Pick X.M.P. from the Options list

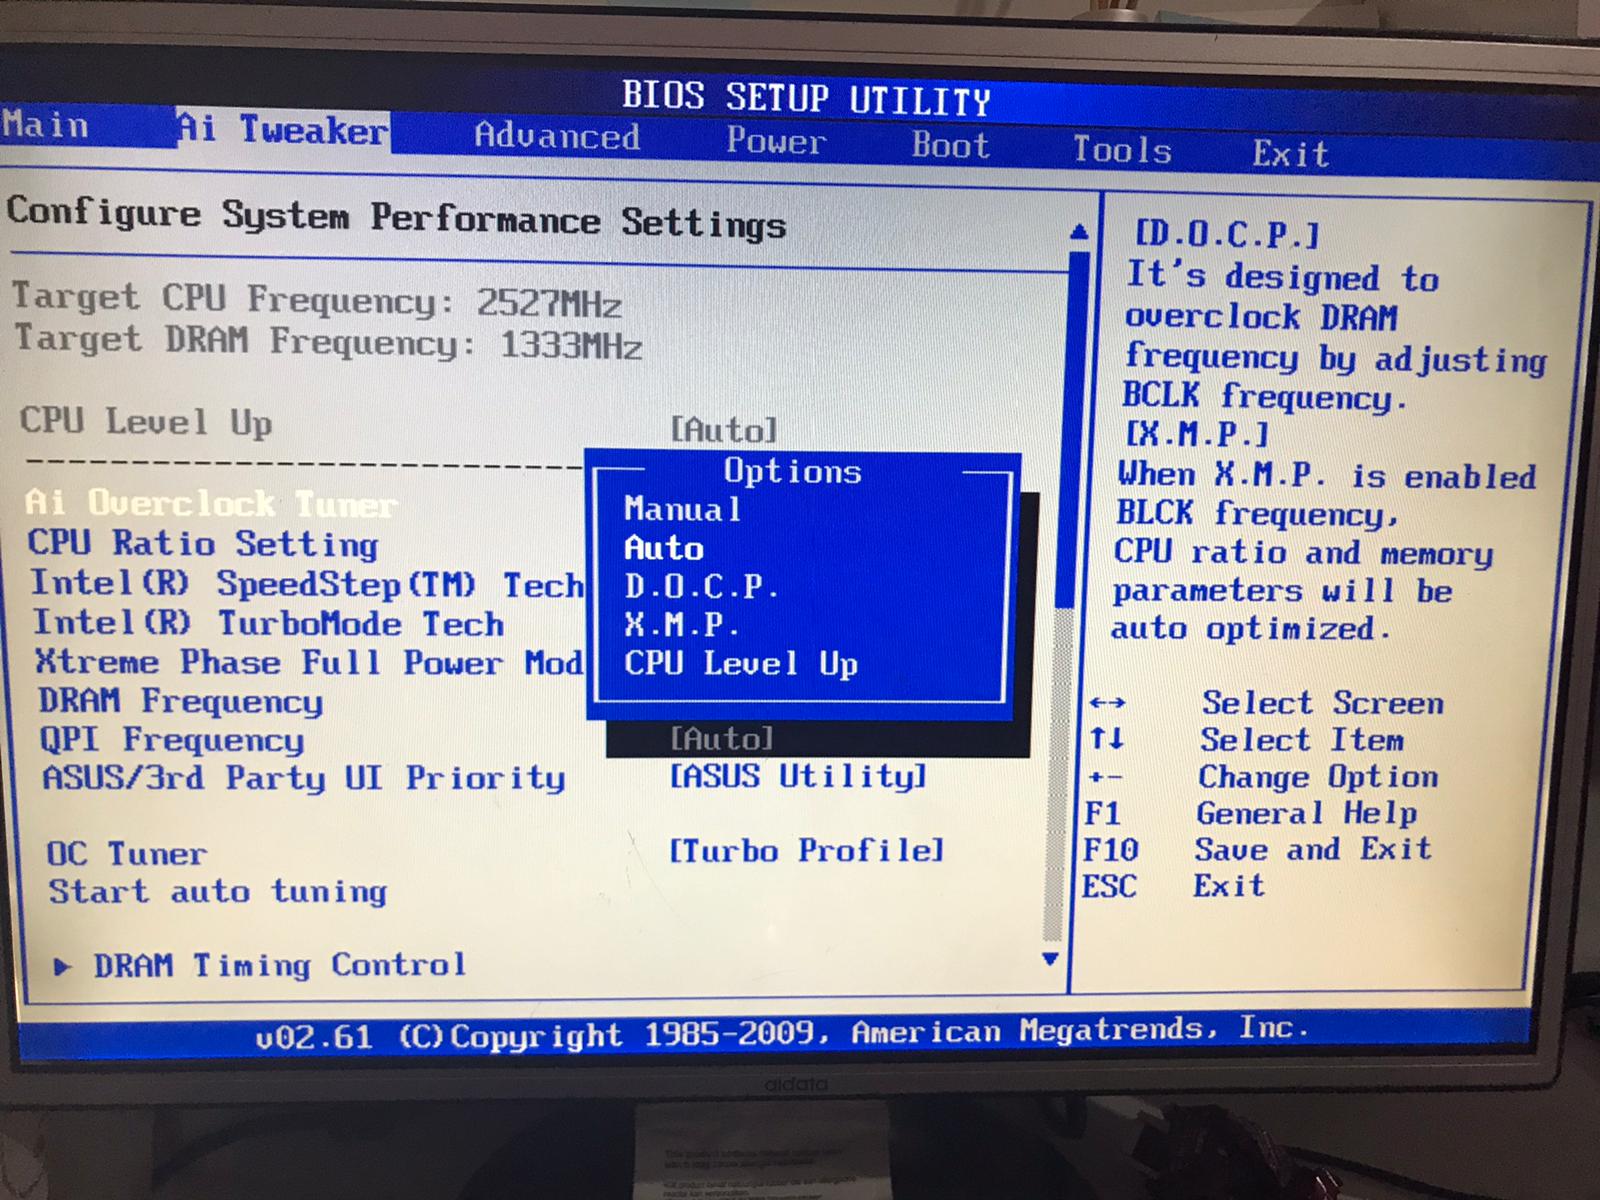click(x=682, y=625)
